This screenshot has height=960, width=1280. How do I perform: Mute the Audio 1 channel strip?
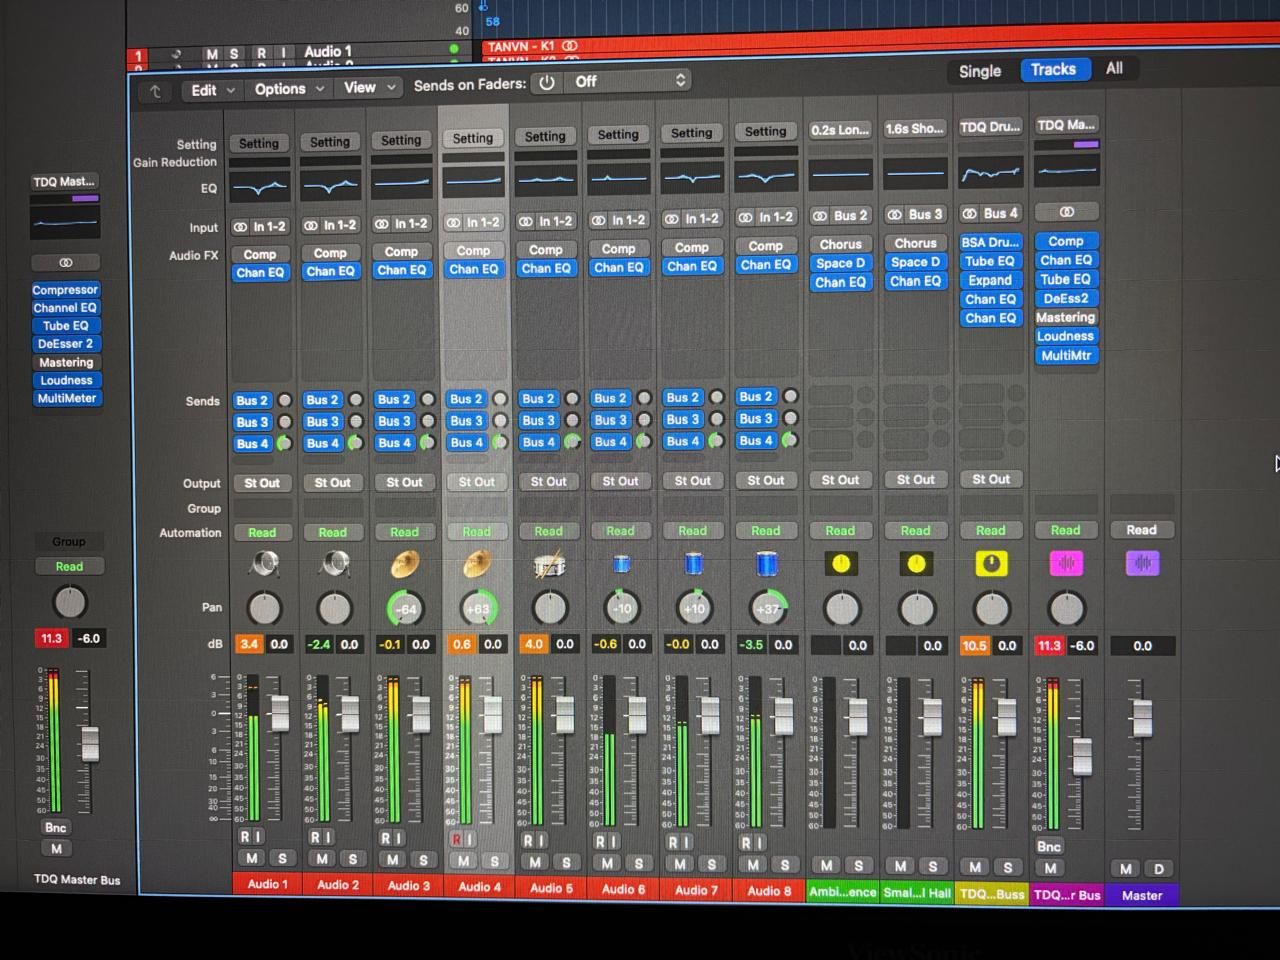coord(251,858)
